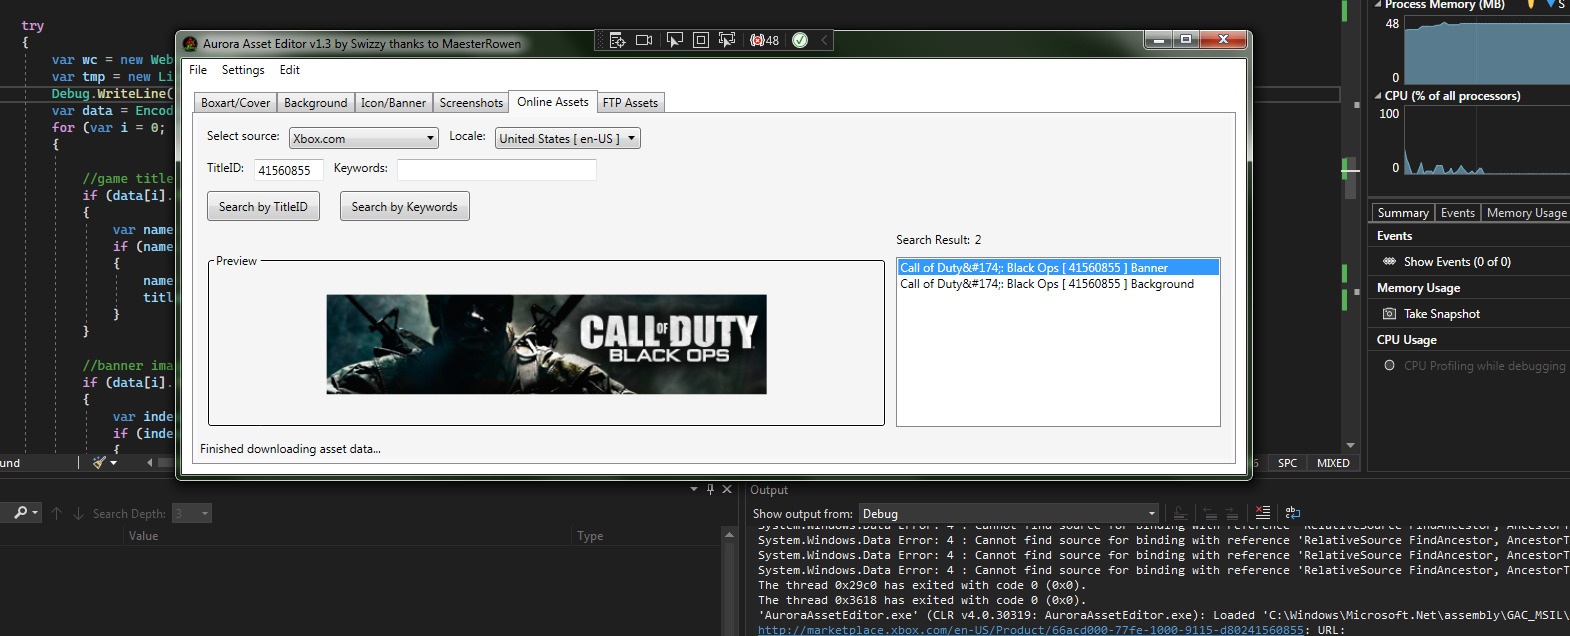
Task: Click the find previous up arrow
Action: click(57, 513)
